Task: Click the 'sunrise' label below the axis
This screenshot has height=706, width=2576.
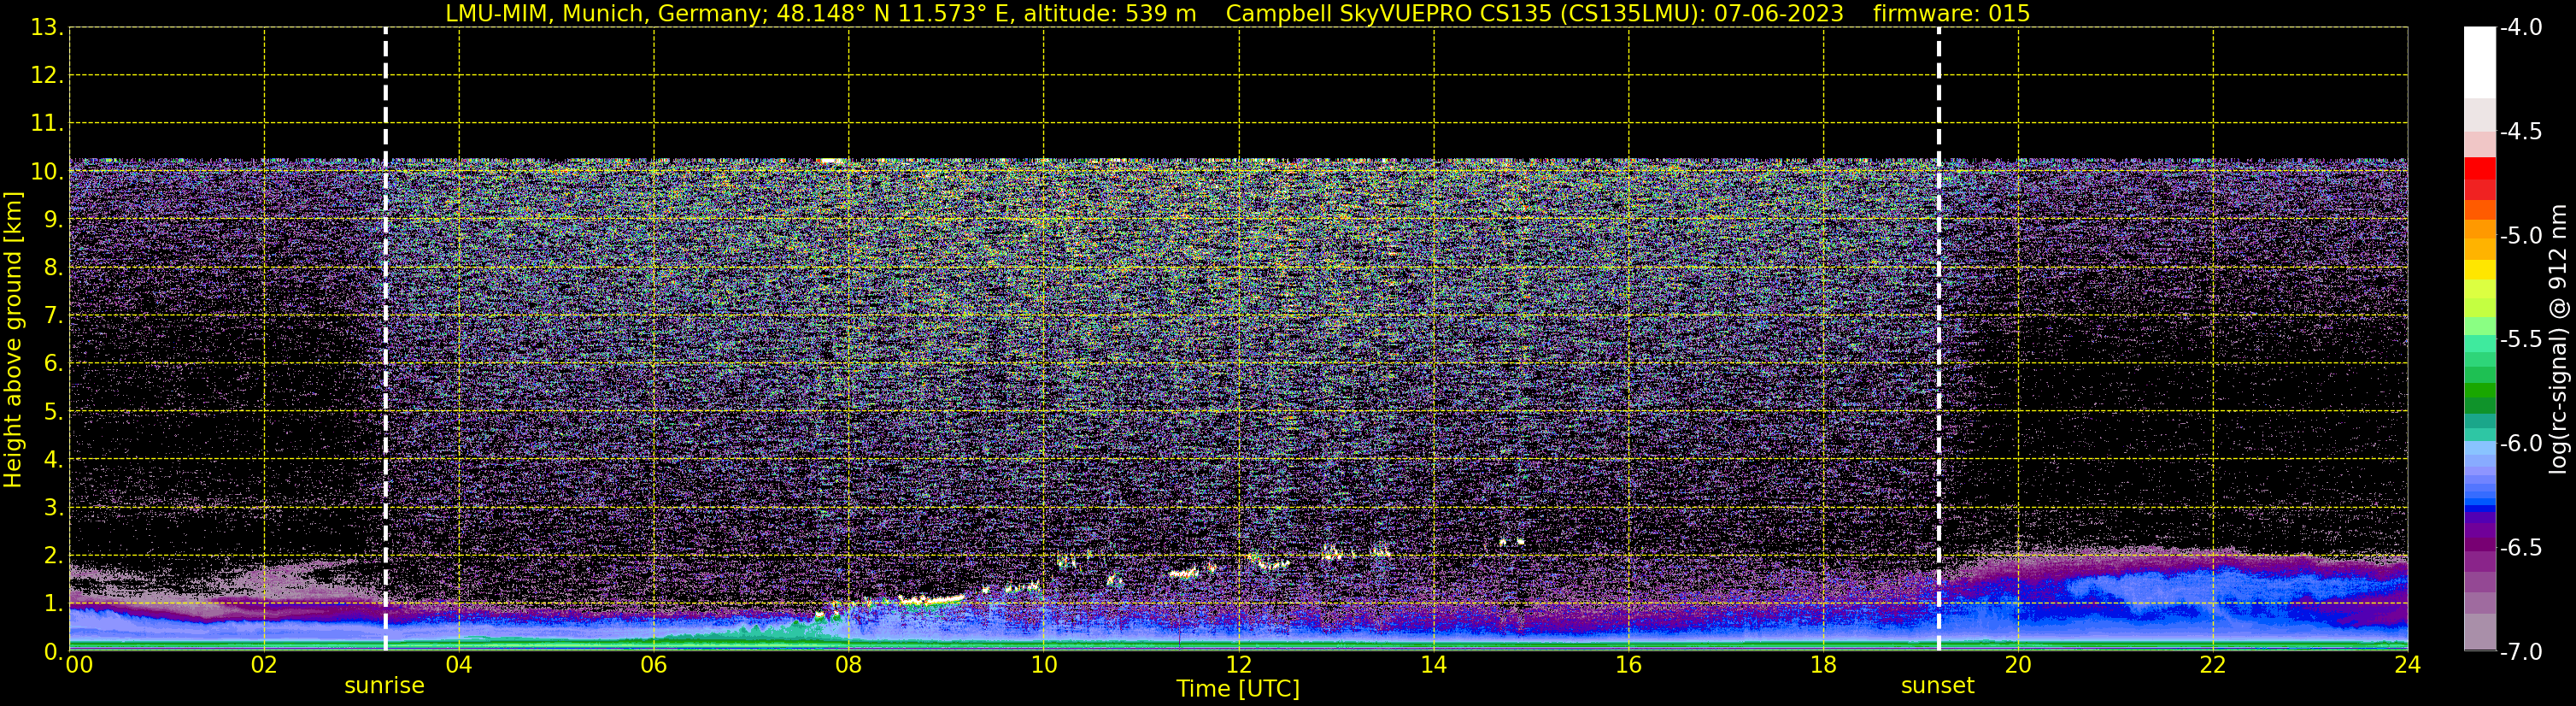Action: (384, 686)
